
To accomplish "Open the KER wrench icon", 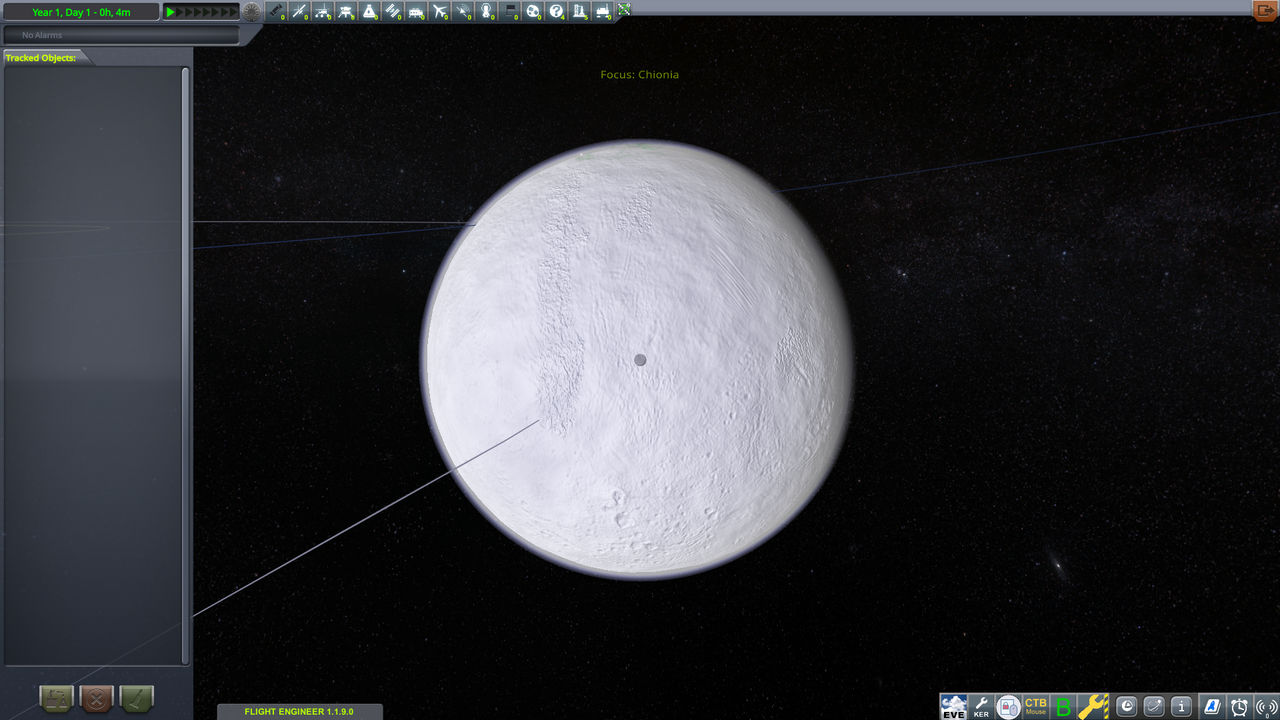I will [981, 707].
